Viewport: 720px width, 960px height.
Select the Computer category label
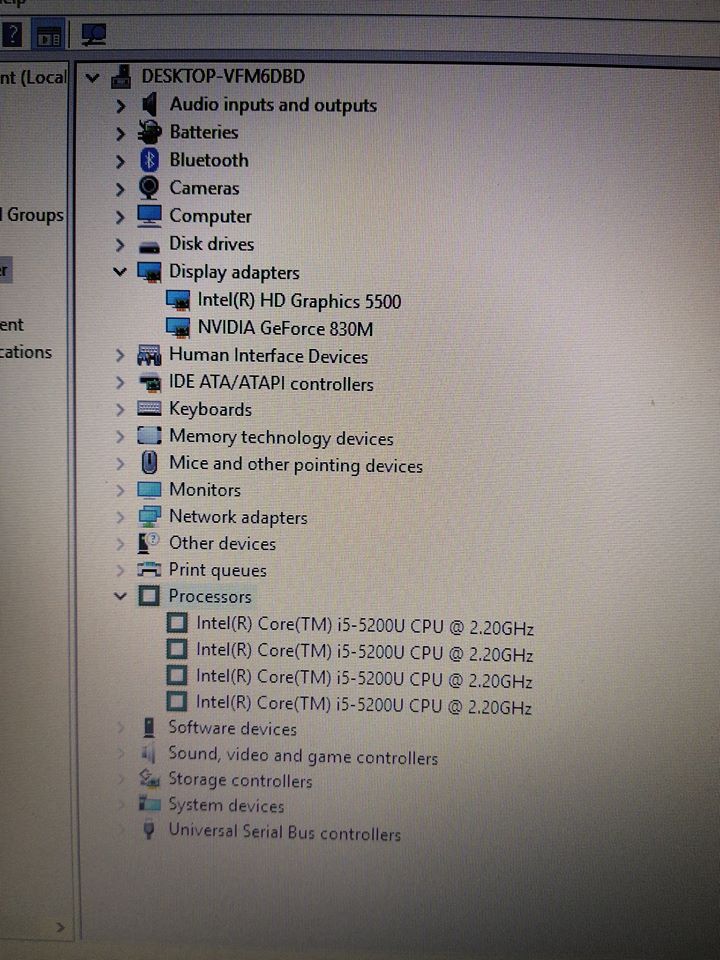pyautogui.click(x=210, y=216)
